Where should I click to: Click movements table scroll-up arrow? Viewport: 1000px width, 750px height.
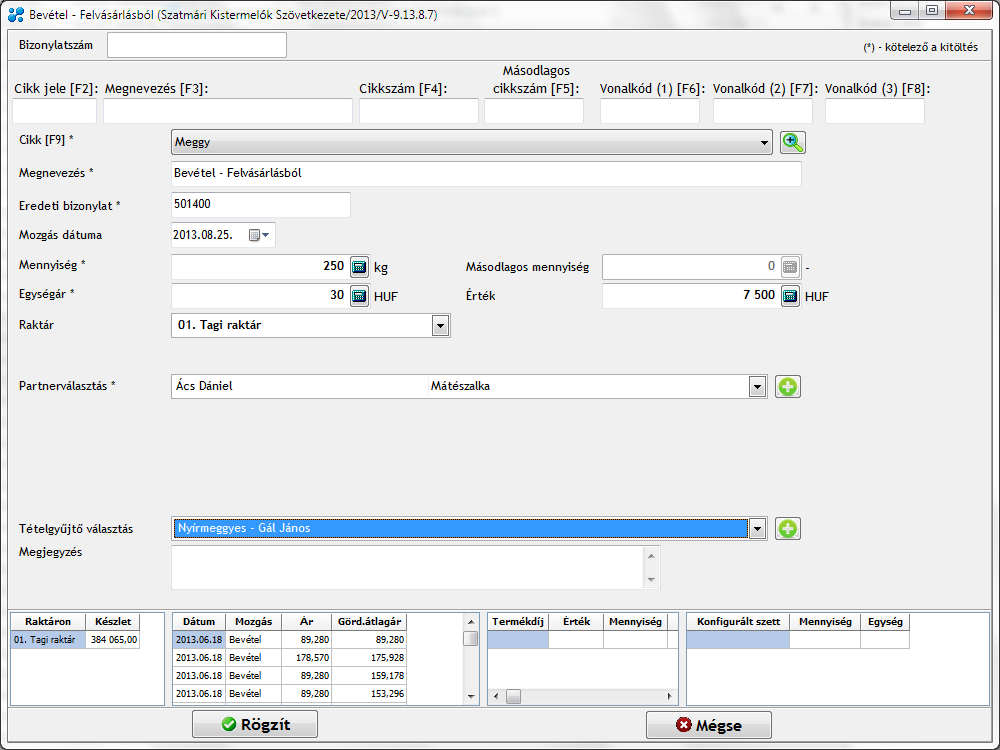(471, 622)
